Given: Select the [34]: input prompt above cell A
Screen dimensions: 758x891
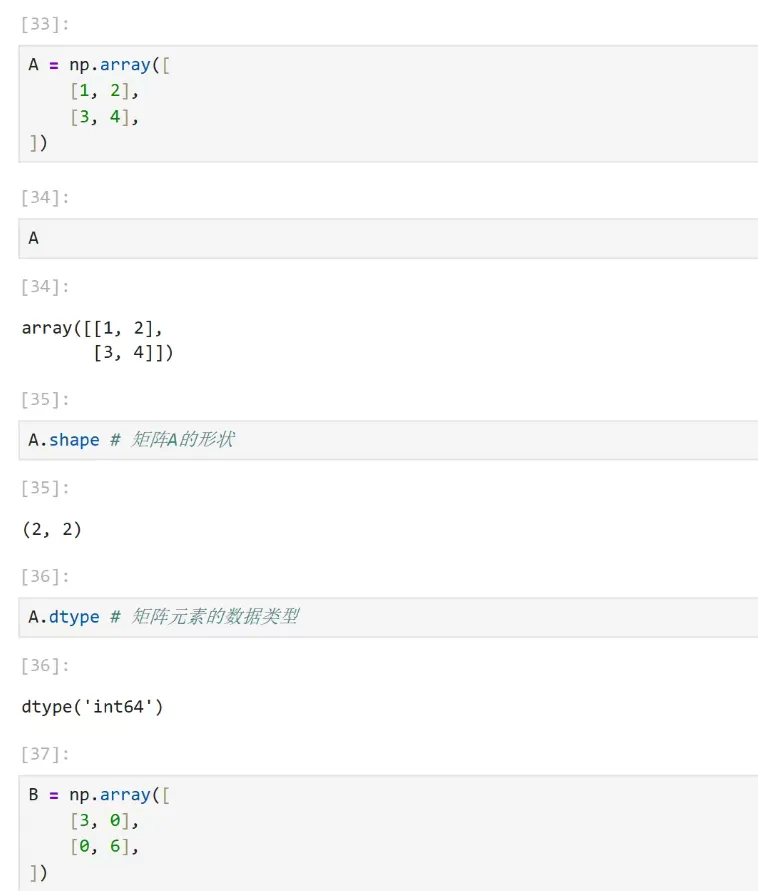Looking at the screenshot, I should pos(45,198).
